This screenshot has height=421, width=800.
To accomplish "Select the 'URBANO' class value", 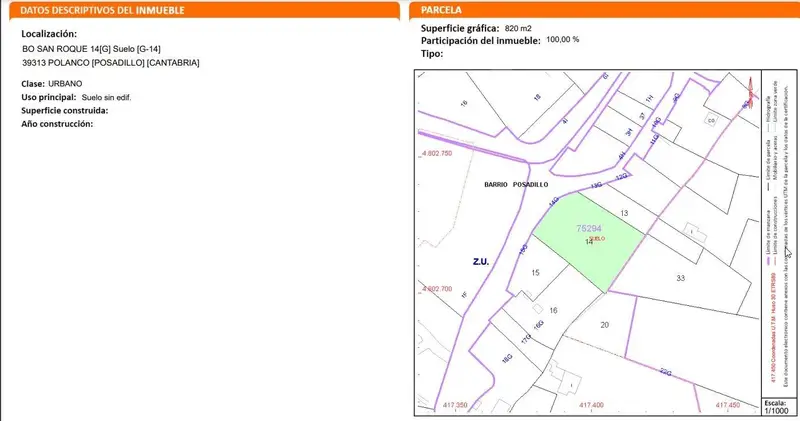I will coord(65,84).
